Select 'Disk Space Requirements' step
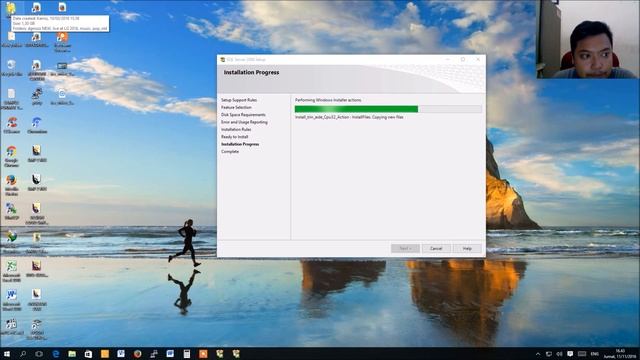The width and height of the screenshot is (640, 360). tap(243, 115)
